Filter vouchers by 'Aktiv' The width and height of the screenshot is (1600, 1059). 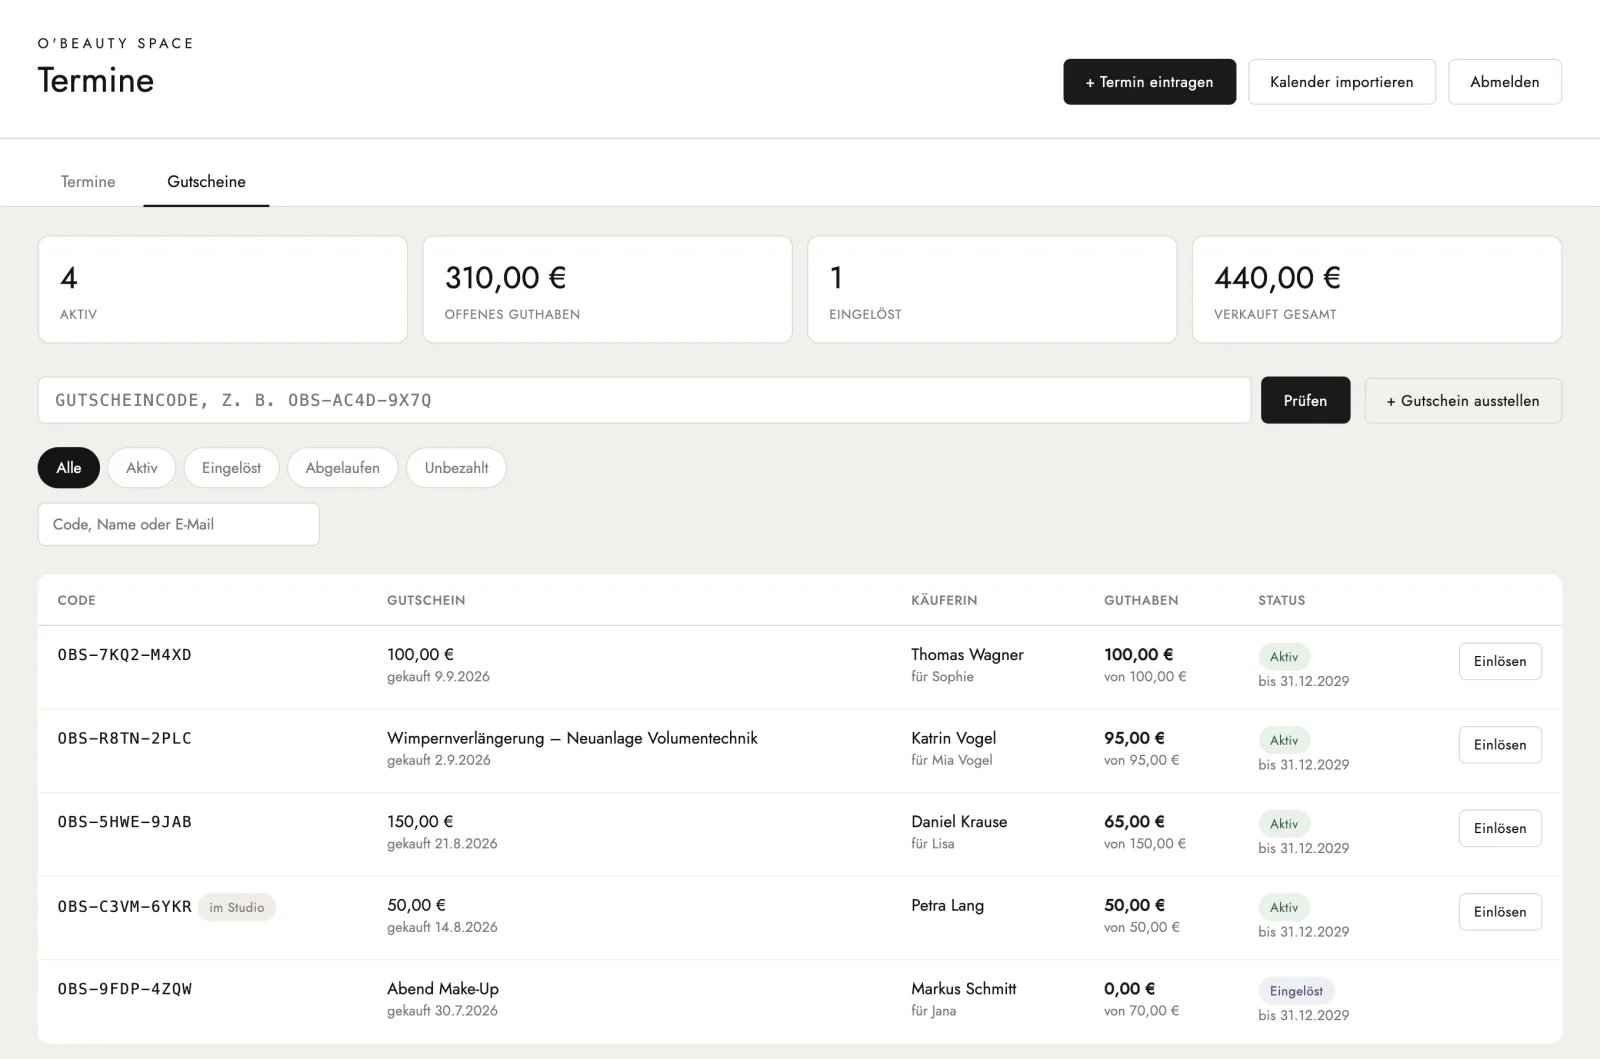[142, 468]
